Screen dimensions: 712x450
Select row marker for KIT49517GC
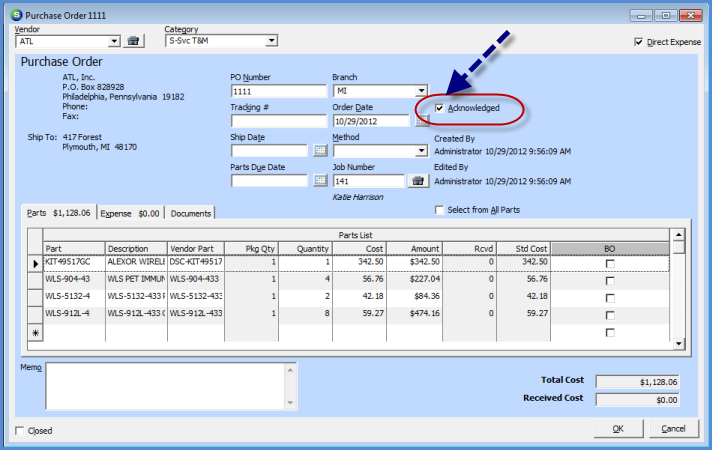click(x=35, y=263)
